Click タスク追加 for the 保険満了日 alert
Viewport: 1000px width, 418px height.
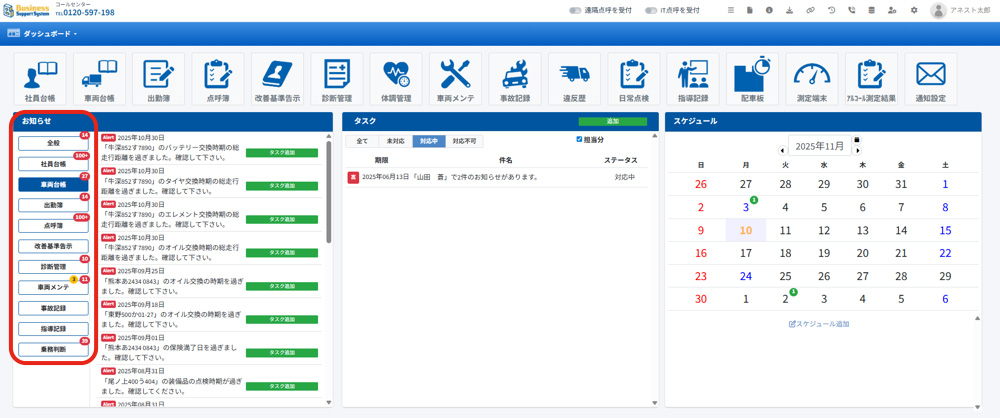pos(281,352)
